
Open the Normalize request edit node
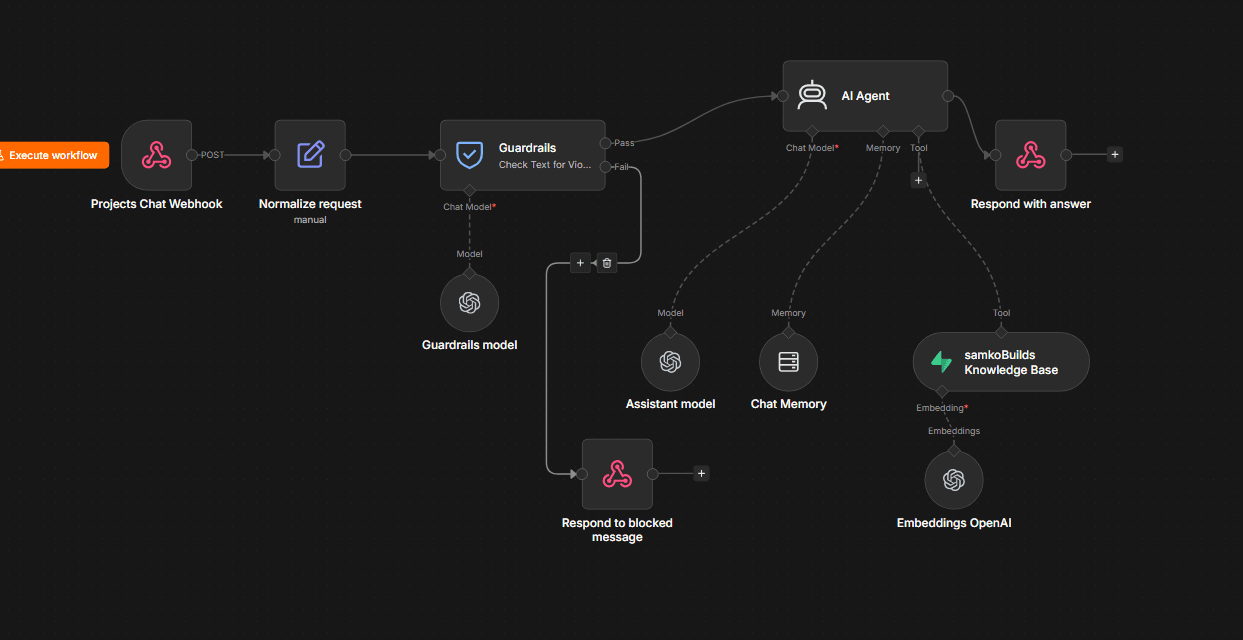point(310,155)
